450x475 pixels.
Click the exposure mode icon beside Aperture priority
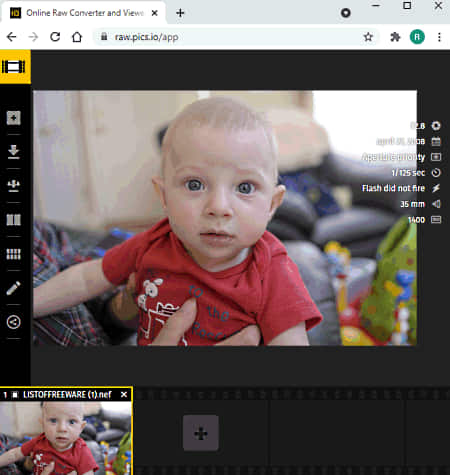[x=436, y=157]
